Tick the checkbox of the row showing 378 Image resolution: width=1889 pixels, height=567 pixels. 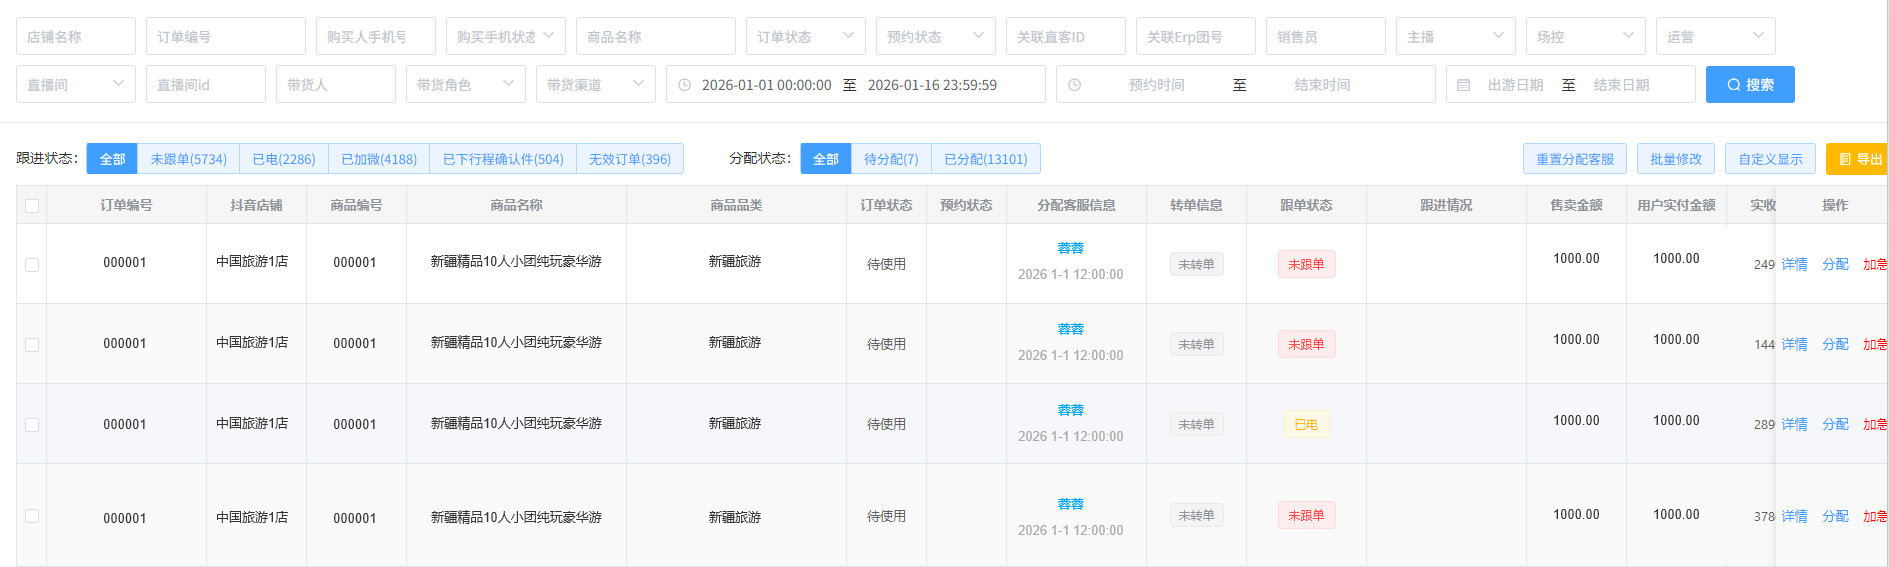[x=32, y=516]
